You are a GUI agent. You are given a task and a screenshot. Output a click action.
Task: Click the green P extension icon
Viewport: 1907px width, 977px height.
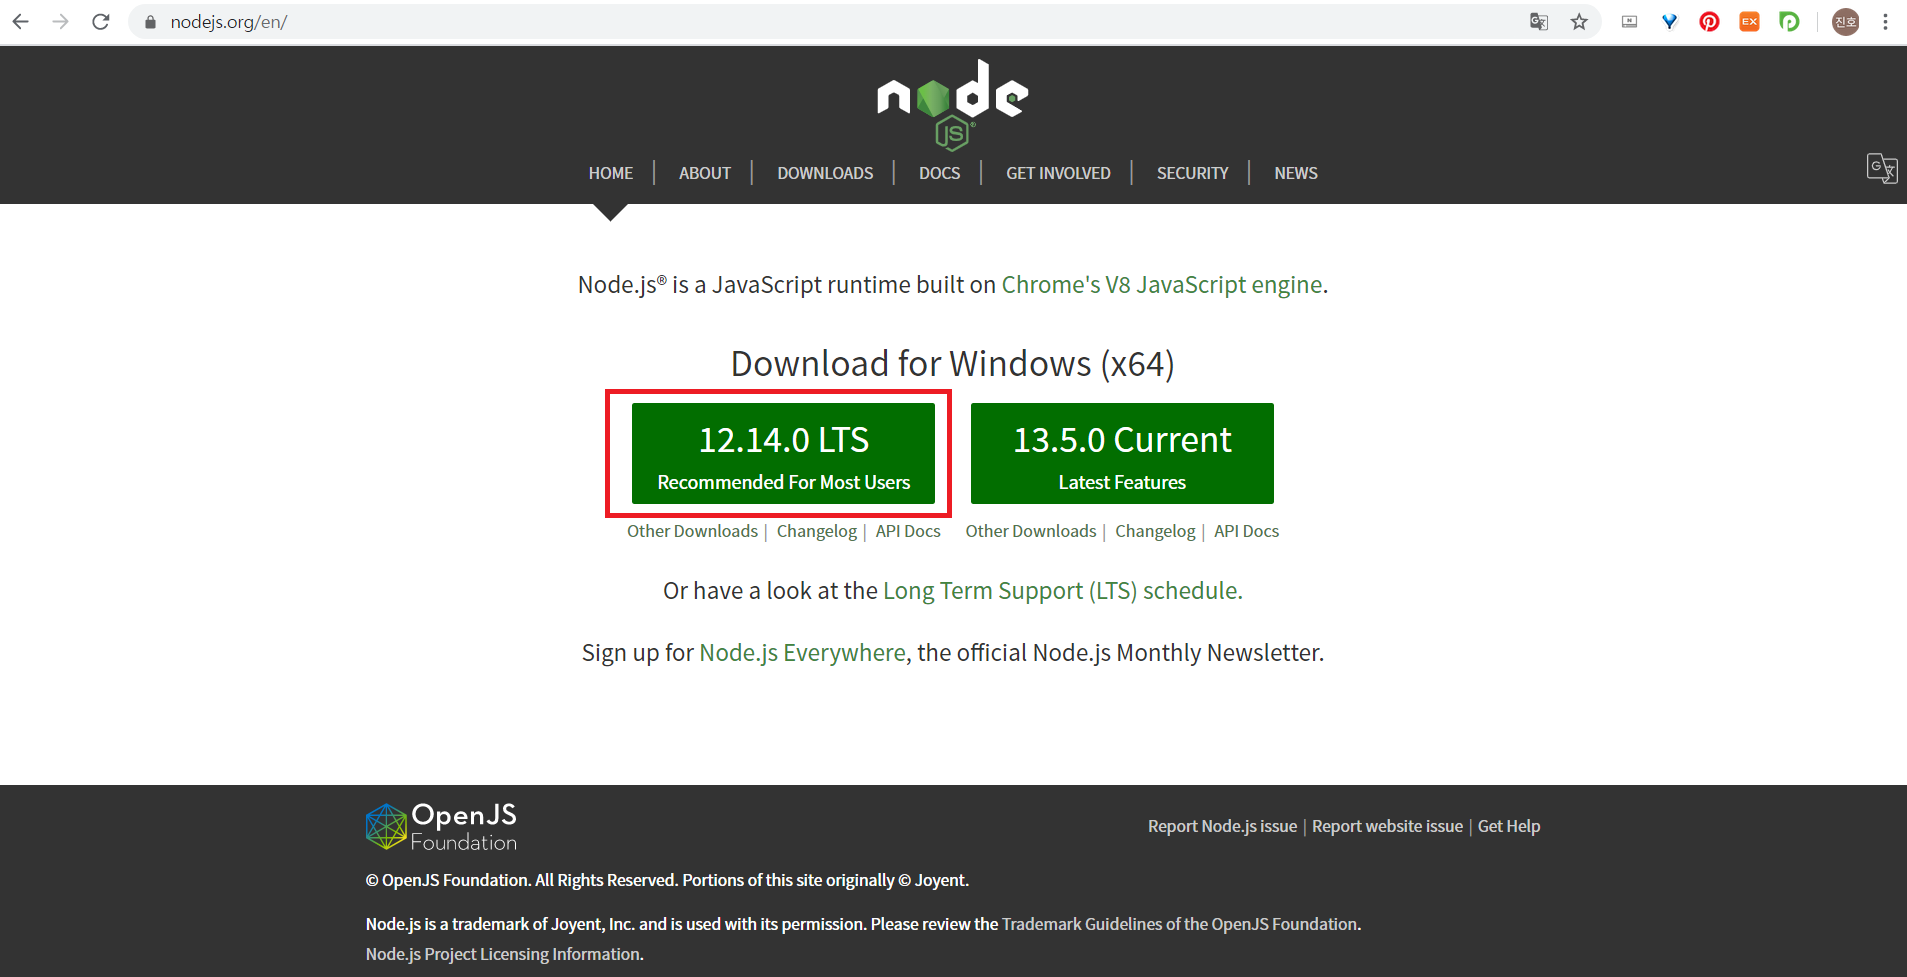pyautogui.click(x=1789, y=22)
